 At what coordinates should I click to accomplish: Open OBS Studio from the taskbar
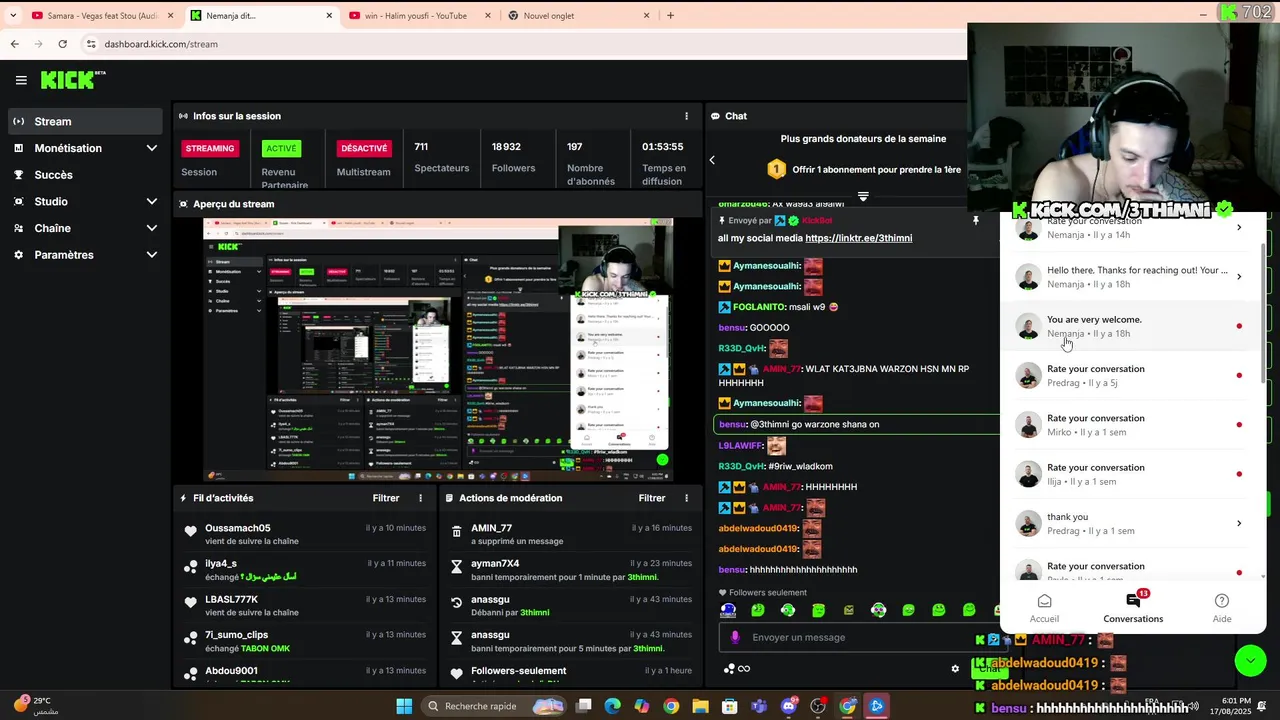[x=818, y=706]
